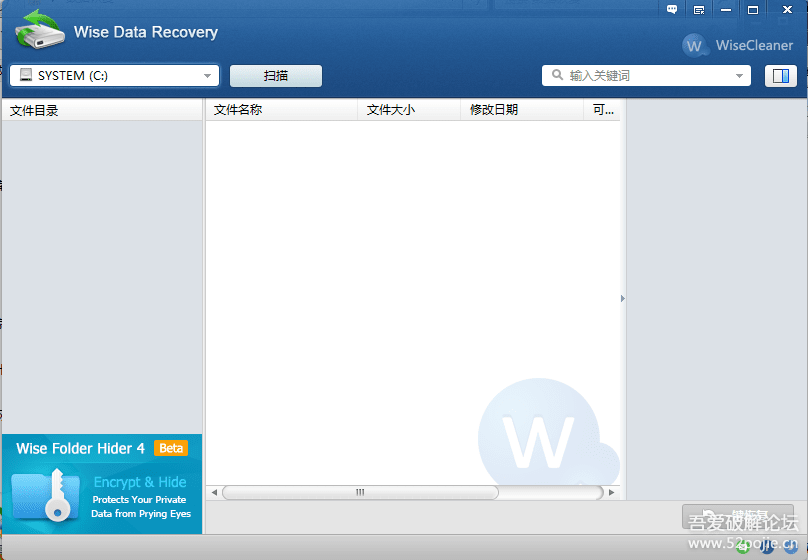Viewport: 808px width, 560px height.
Task: Click the Beta badge on the banner
Action: [171, 448]
